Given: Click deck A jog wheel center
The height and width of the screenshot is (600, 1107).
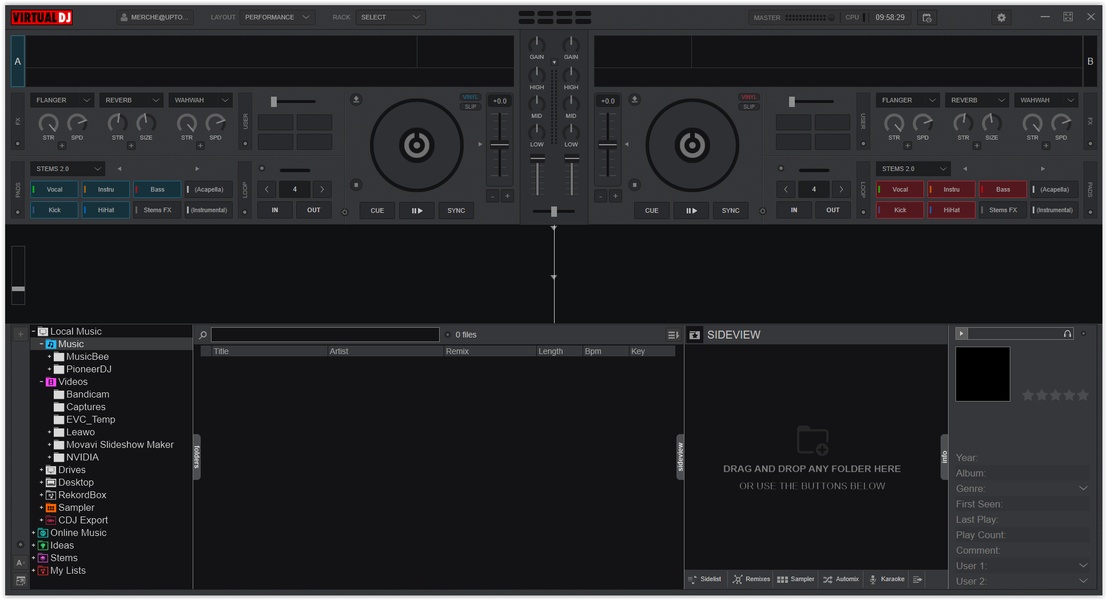Looking at the screenshot, I should 417,145.
